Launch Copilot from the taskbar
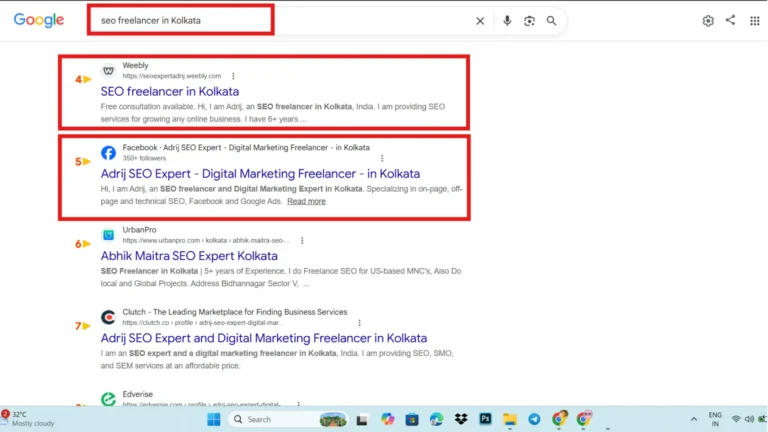Viewport: 768px width, 432px height. tap(387, 419)
